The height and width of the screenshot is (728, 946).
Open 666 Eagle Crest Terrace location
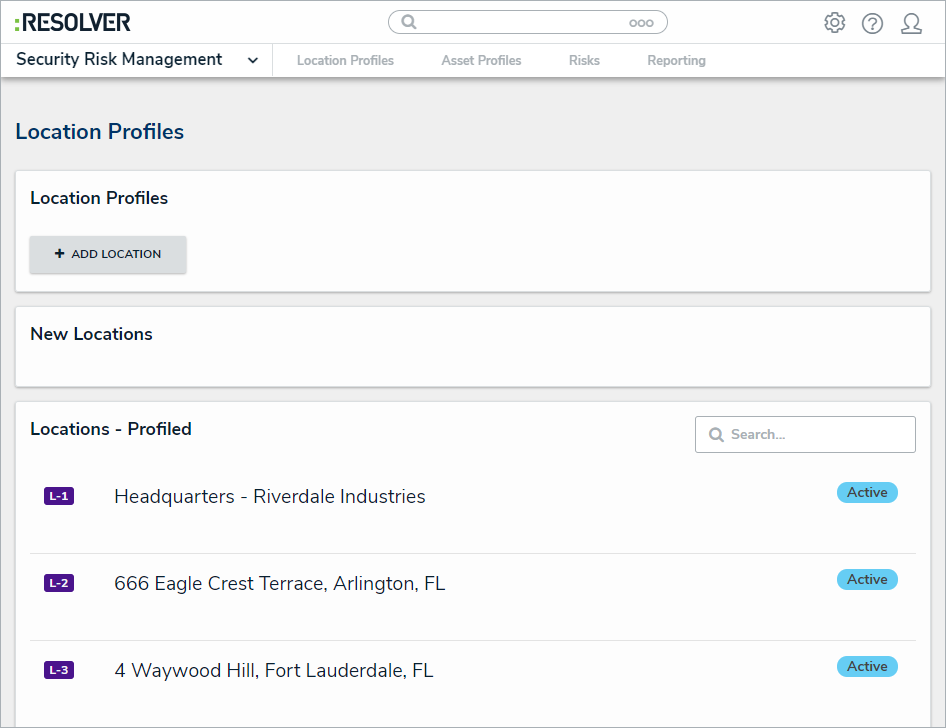tap(280, 584)
